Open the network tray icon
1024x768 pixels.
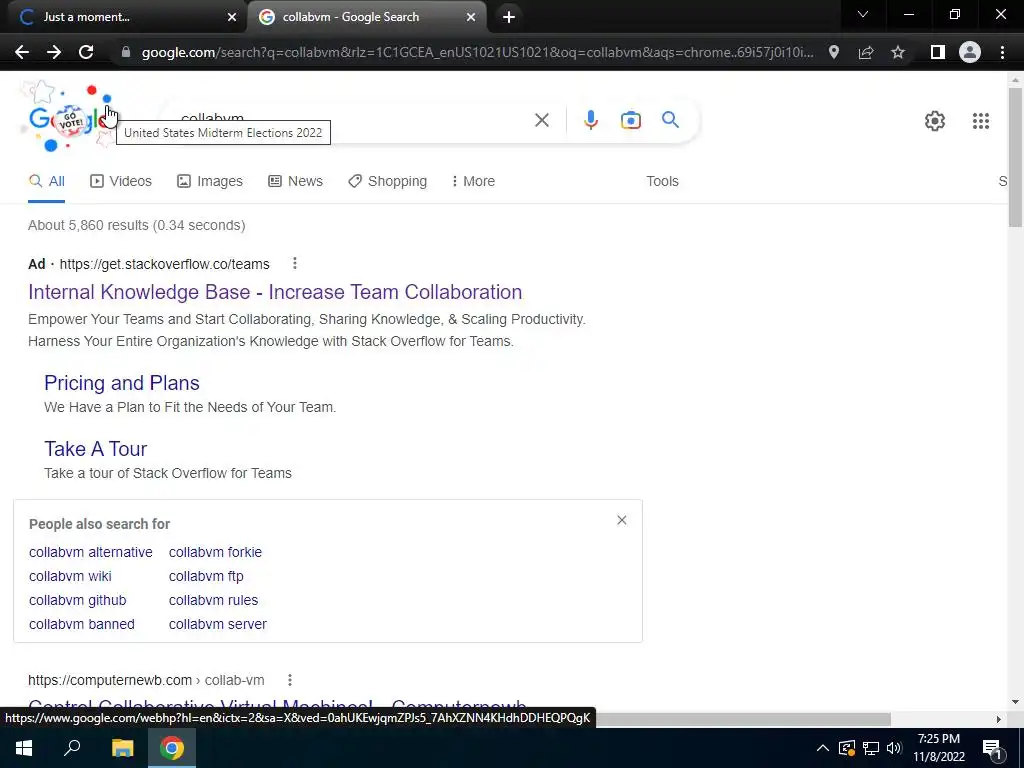tap(871, 748)
